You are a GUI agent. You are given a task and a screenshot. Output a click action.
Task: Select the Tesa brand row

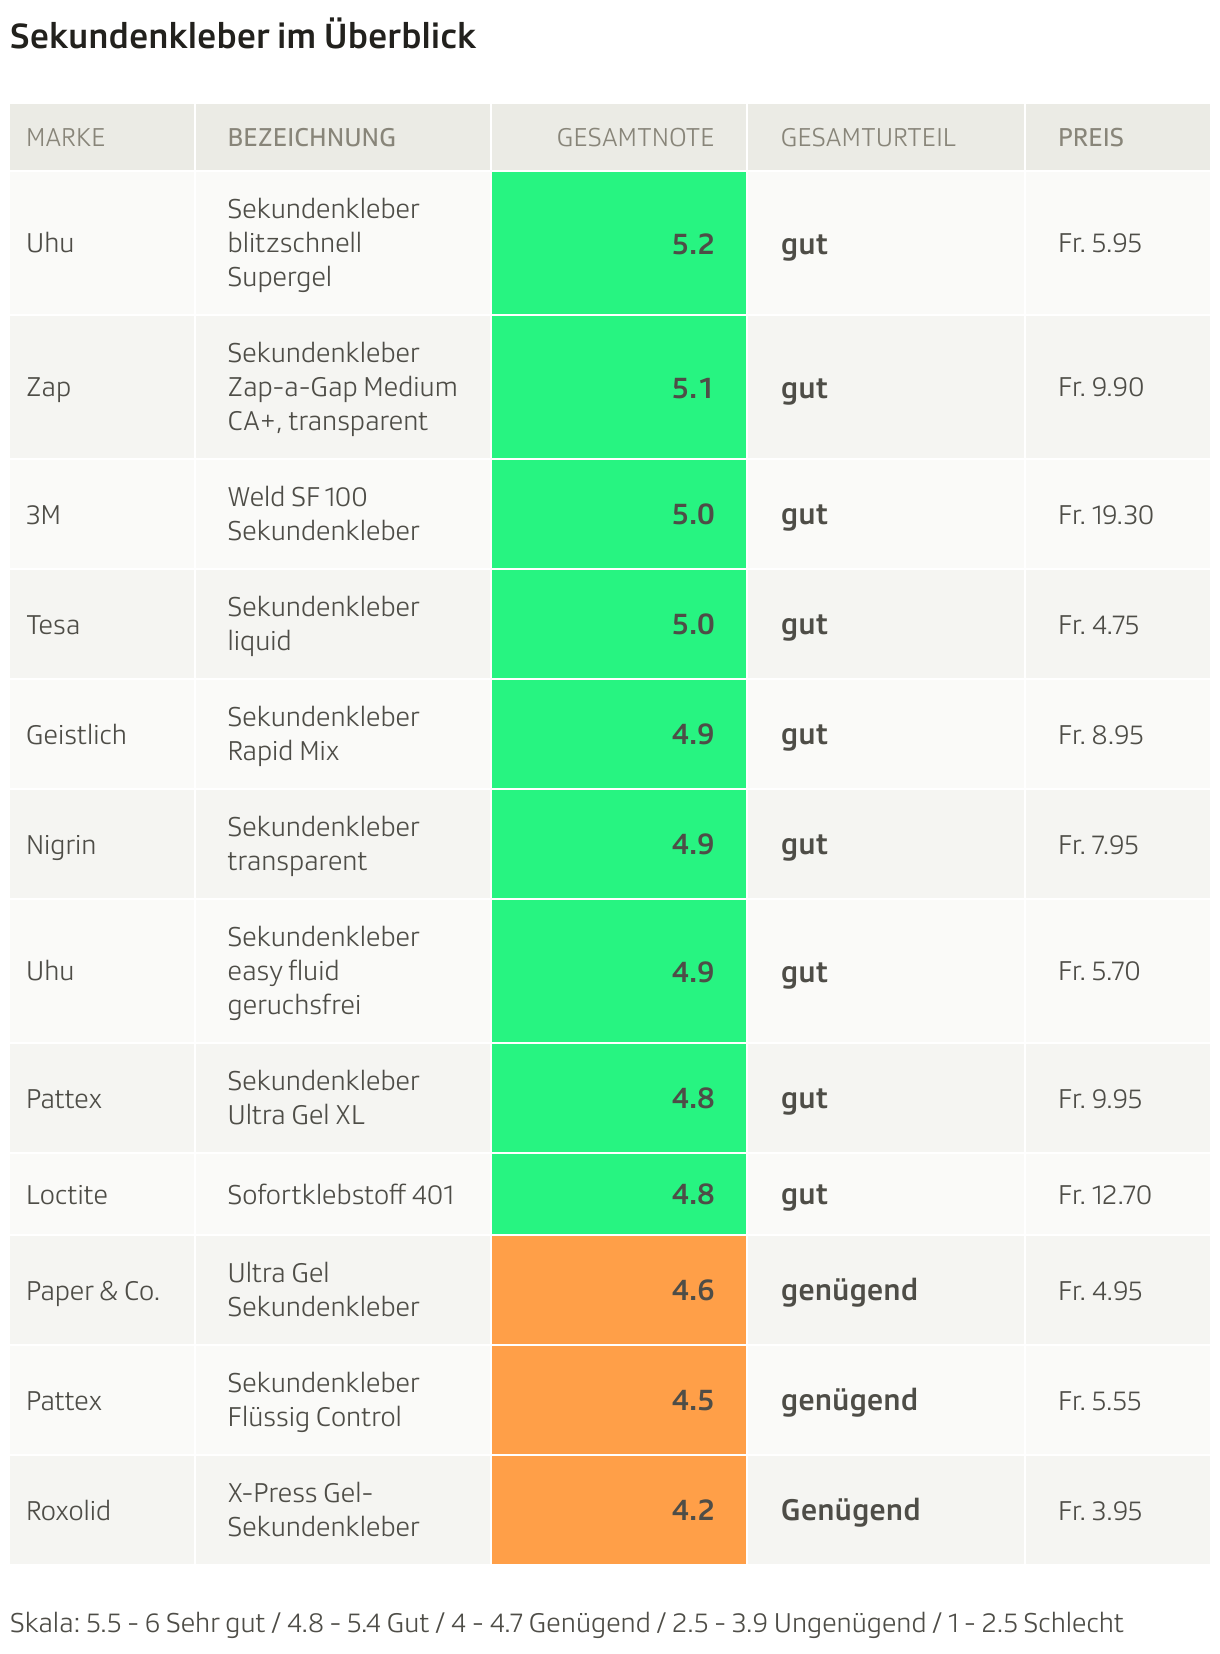tap(610, 624)
